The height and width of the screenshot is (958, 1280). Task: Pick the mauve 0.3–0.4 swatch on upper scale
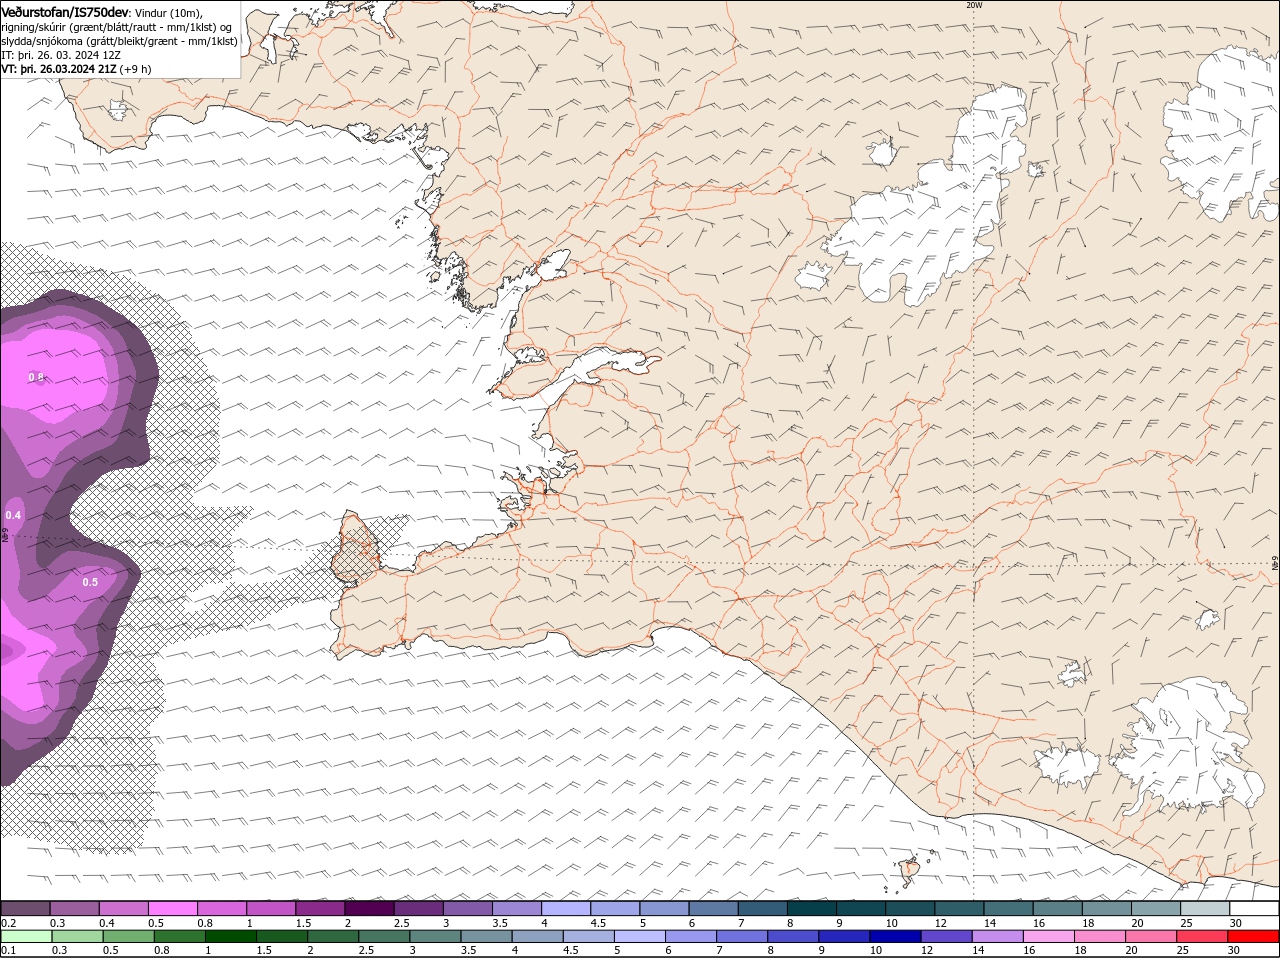pos(74,908)
